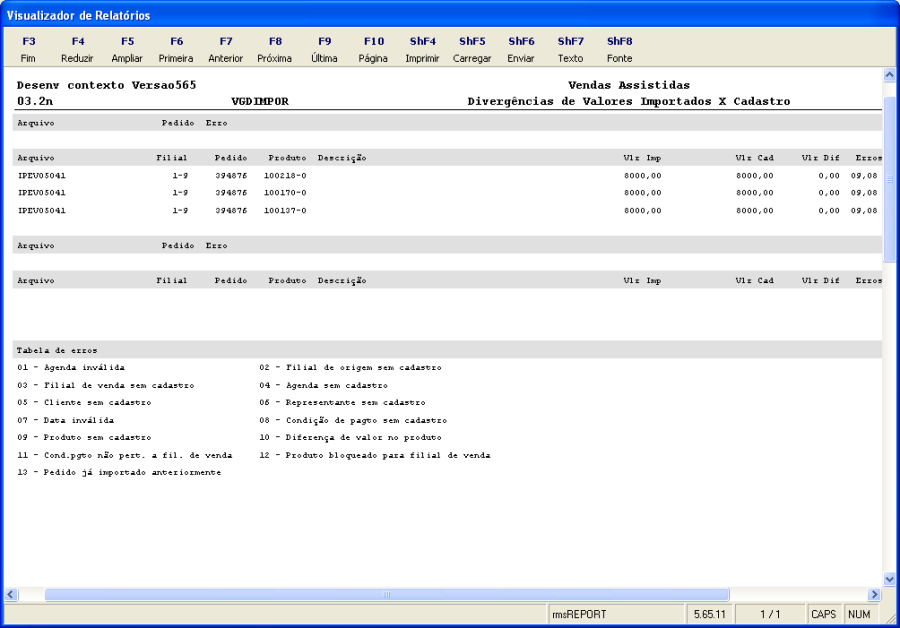Click the vertical scrollbar down arrow

[x=889, y=579]
